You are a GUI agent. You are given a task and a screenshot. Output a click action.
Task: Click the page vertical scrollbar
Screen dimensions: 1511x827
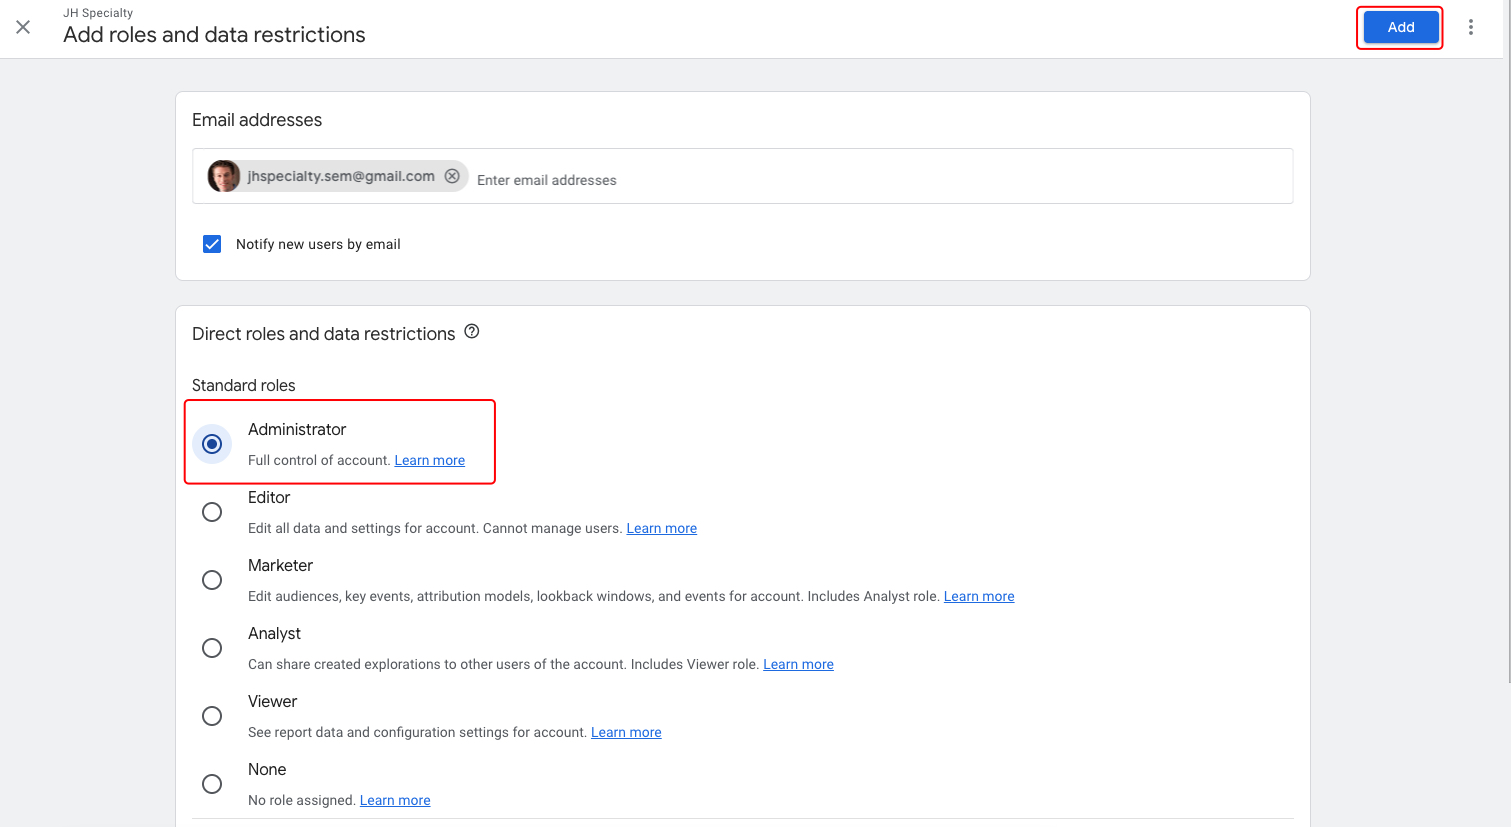pos(1507,340)
